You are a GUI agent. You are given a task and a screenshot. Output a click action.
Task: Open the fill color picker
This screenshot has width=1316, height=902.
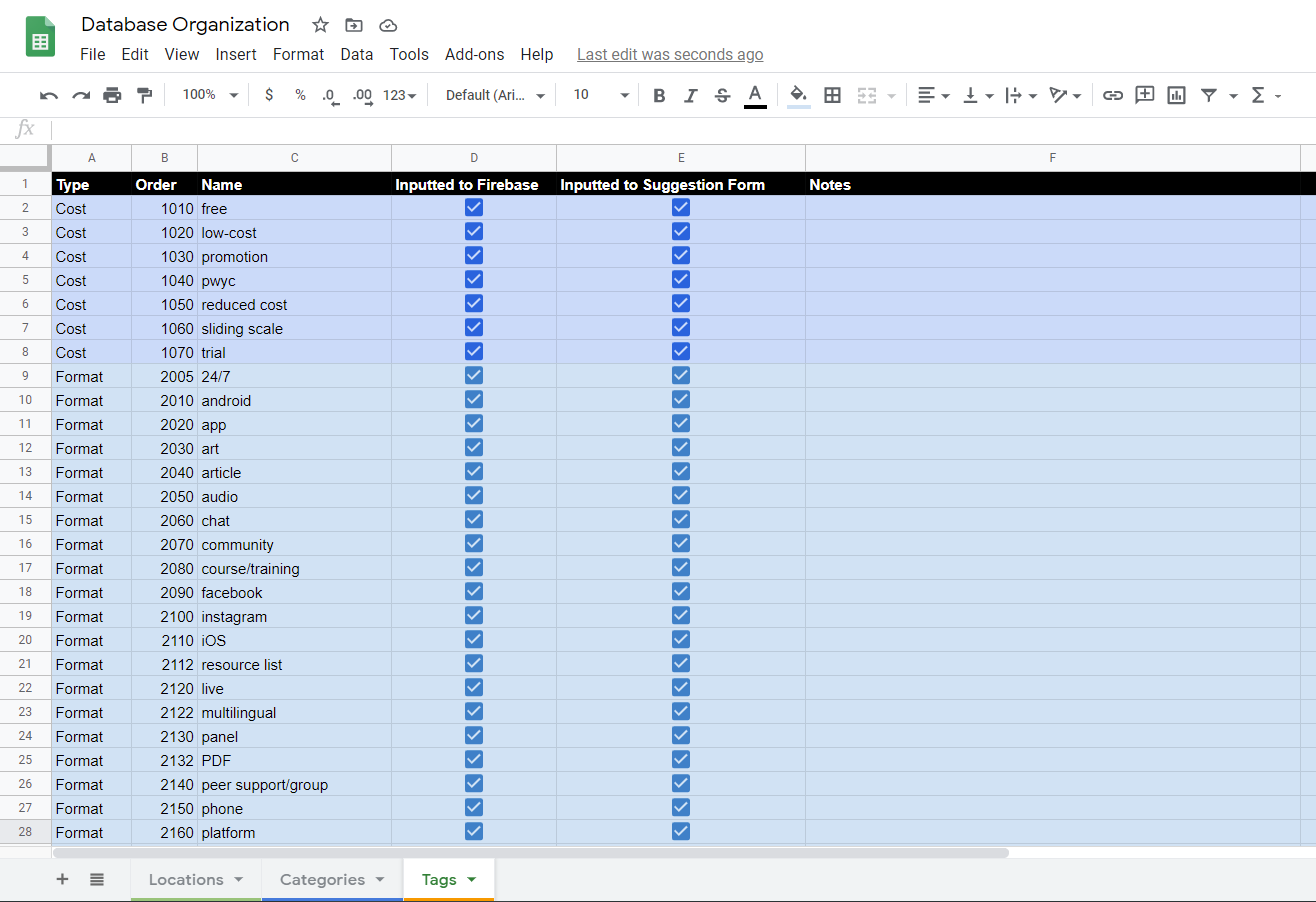(x=798, y=95)
